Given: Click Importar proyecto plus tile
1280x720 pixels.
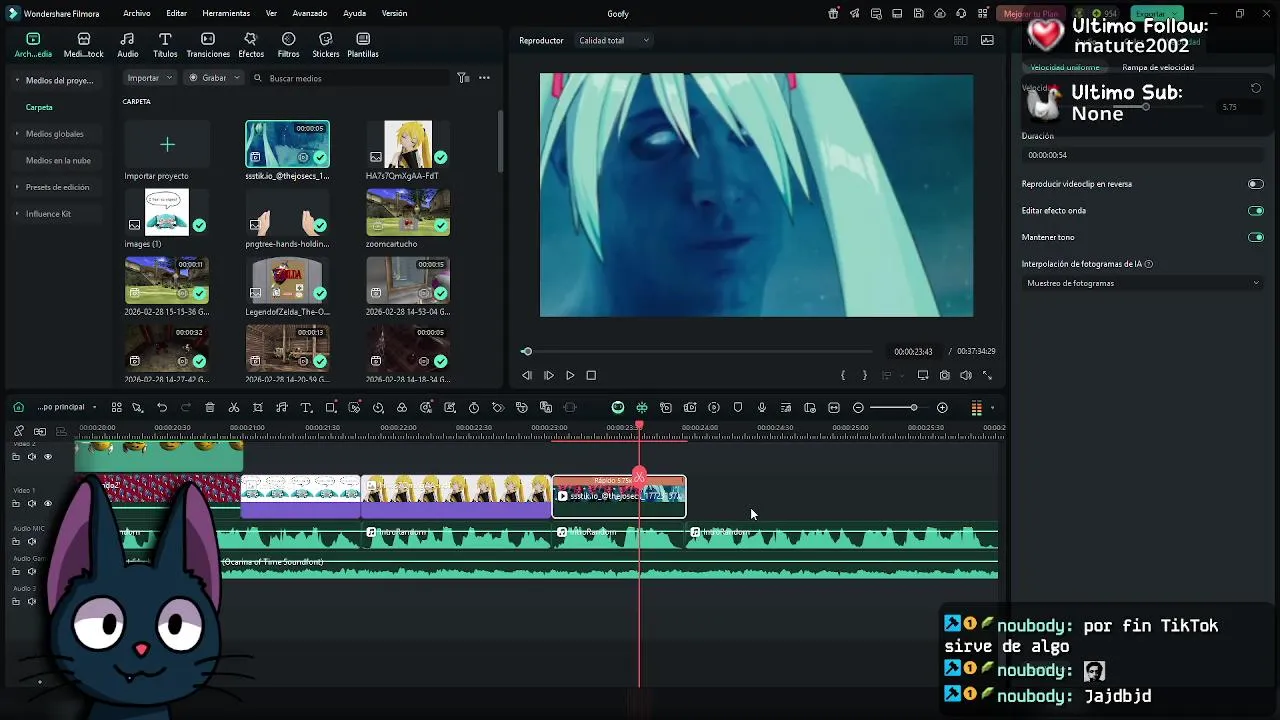Looking at the screenshot, I should [167, 145].
